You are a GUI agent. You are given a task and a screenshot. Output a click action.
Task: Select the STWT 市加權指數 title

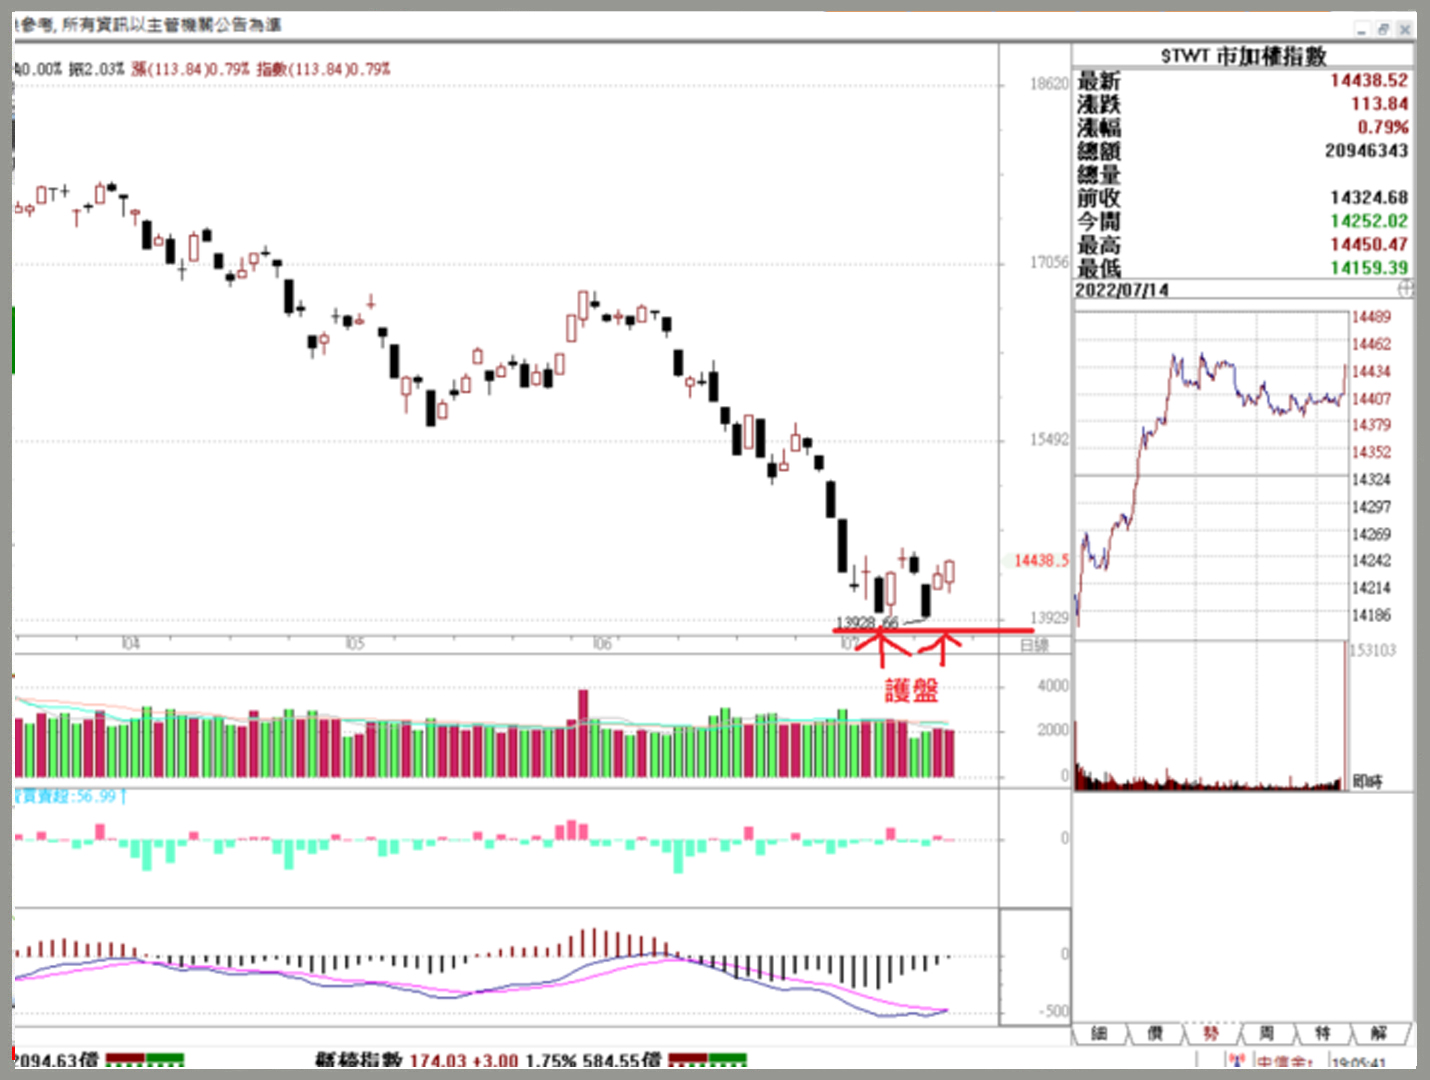coord(1243,56)
